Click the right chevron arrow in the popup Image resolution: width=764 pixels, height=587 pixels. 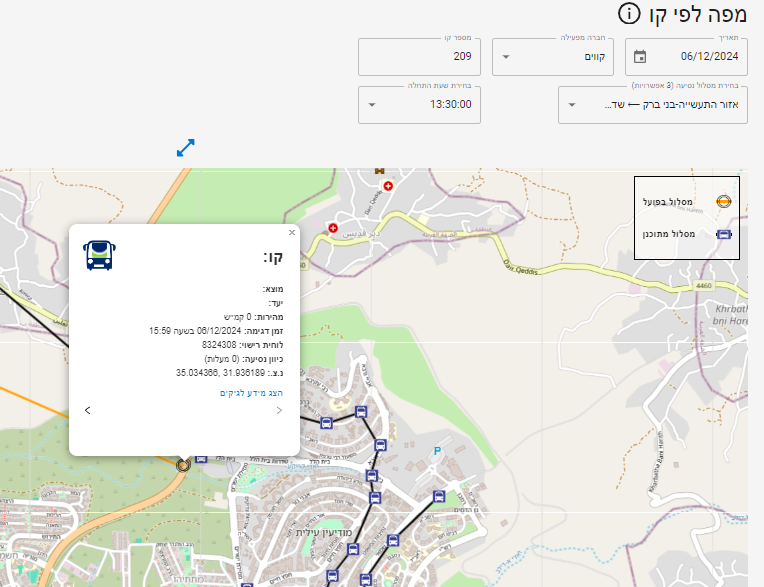click(x=279, y=410)
